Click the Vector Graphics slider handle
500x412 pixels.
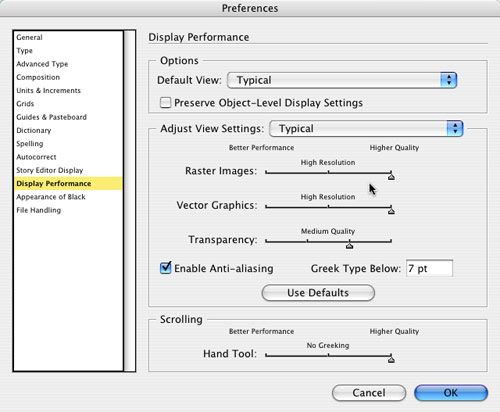click(x=391, y=211)
